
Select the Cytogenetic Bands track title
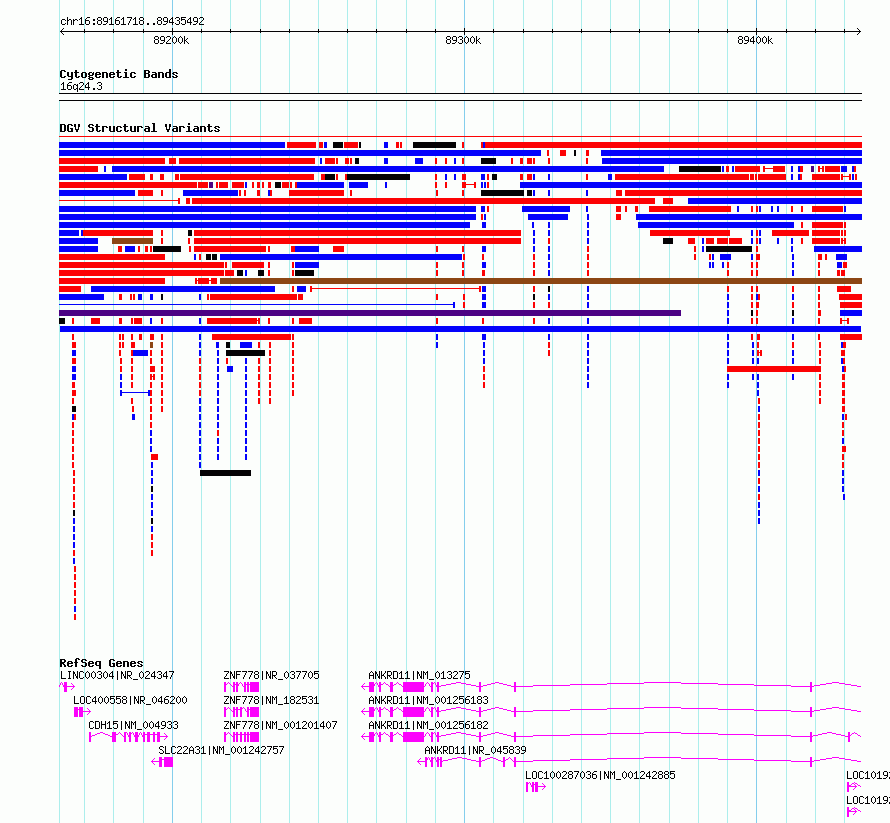(119, 74)
